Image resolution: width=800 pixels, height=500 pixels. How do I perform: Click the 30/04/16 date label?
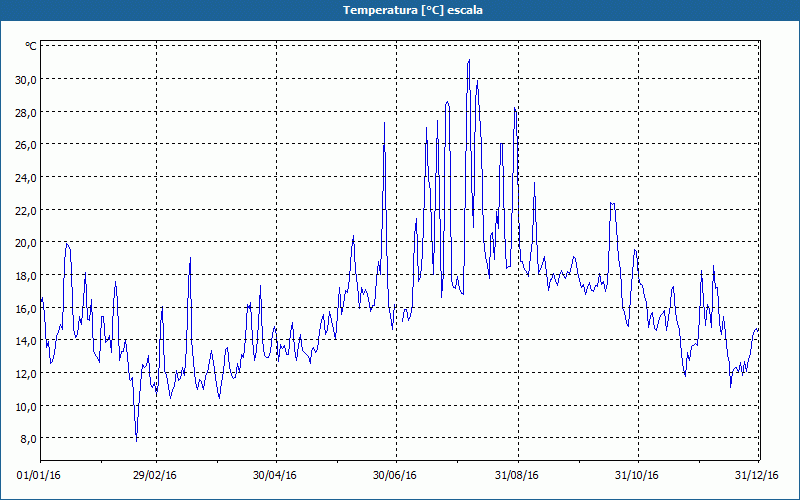pos(274,476)
